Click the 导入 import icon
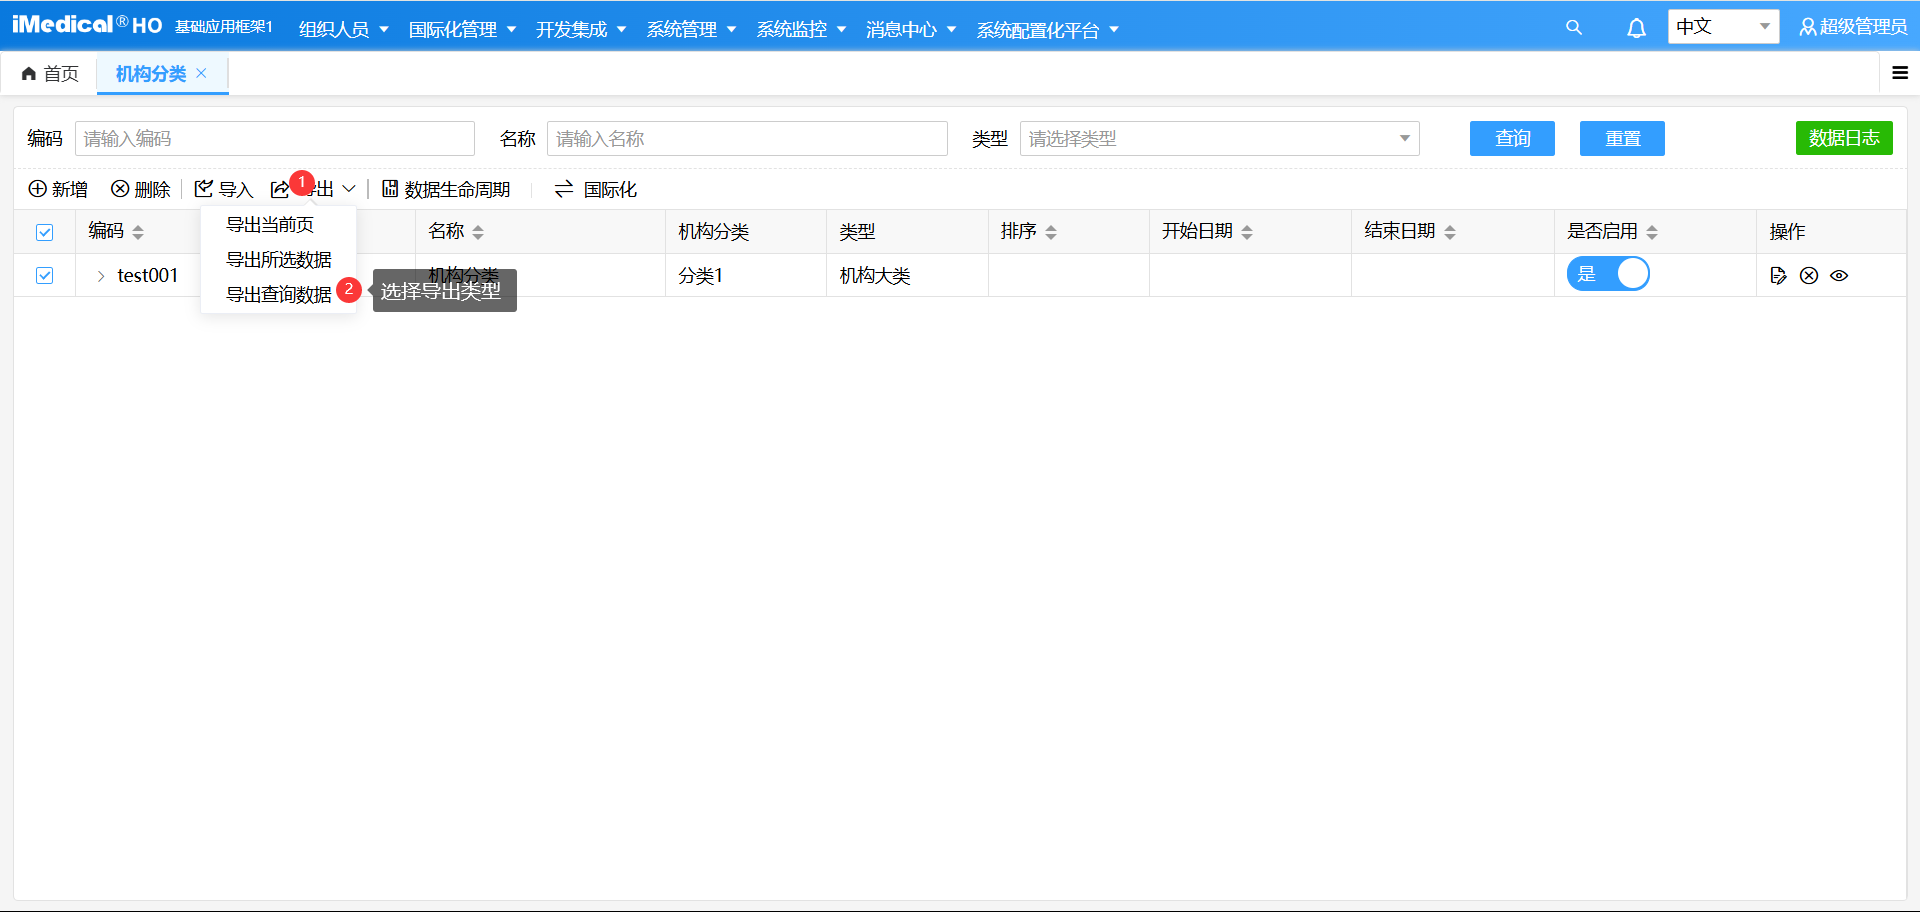 click(x=203, y=189)
